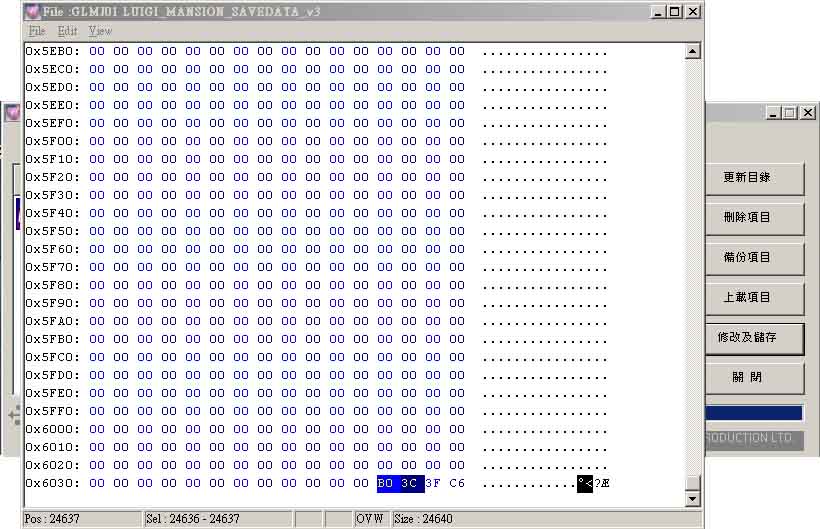The image size is (820, 529).
Task: Click 更新目錄 button in background window
Action: (x=754, y=178)
